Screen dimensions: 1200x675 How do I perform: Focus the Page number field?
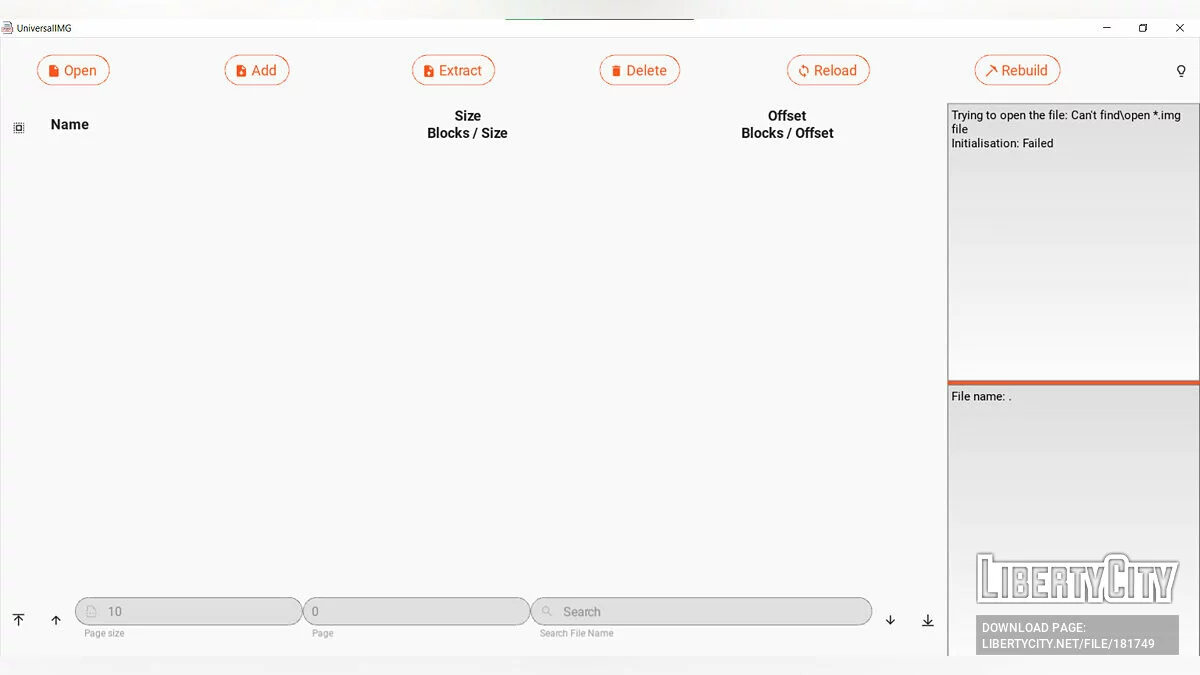418,611
